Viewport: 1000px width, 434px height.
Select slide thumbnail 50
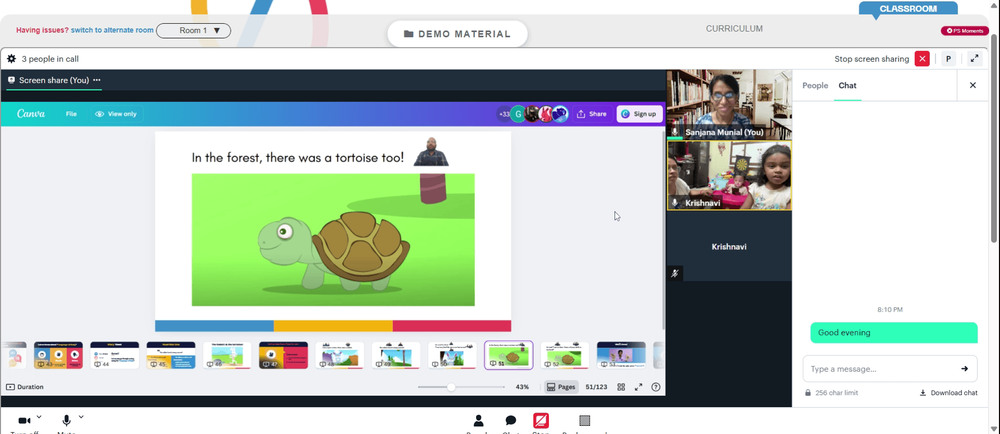(x=452, y=355)
